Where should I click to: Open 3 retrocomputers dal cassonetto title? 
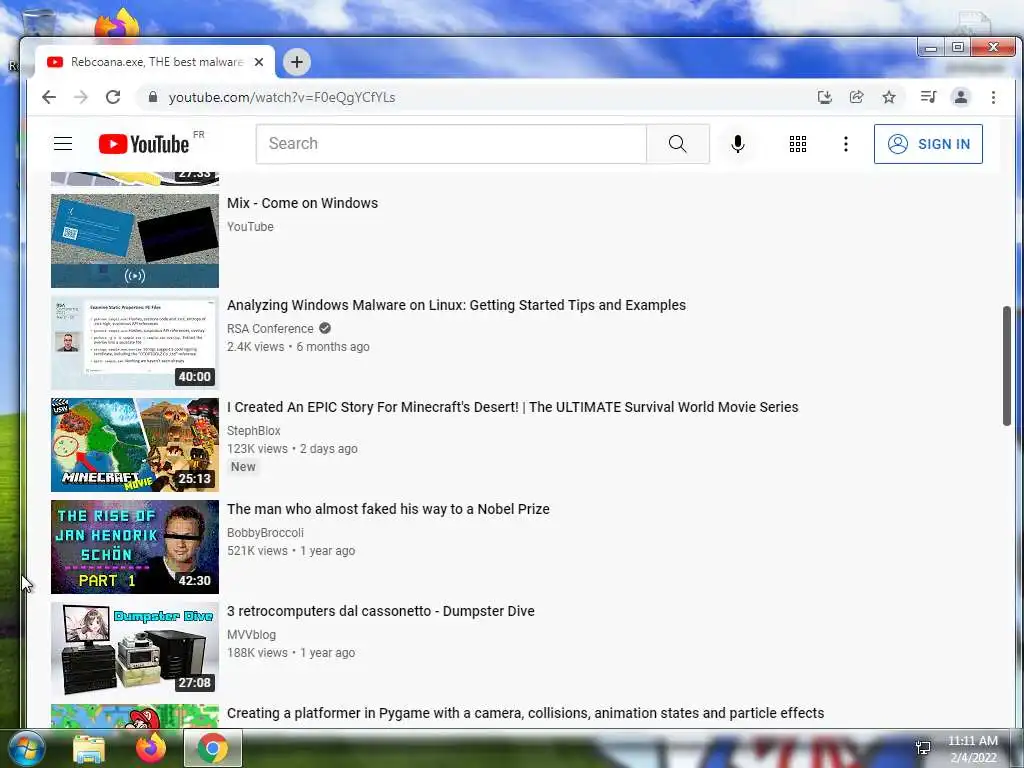pos(381,611)
